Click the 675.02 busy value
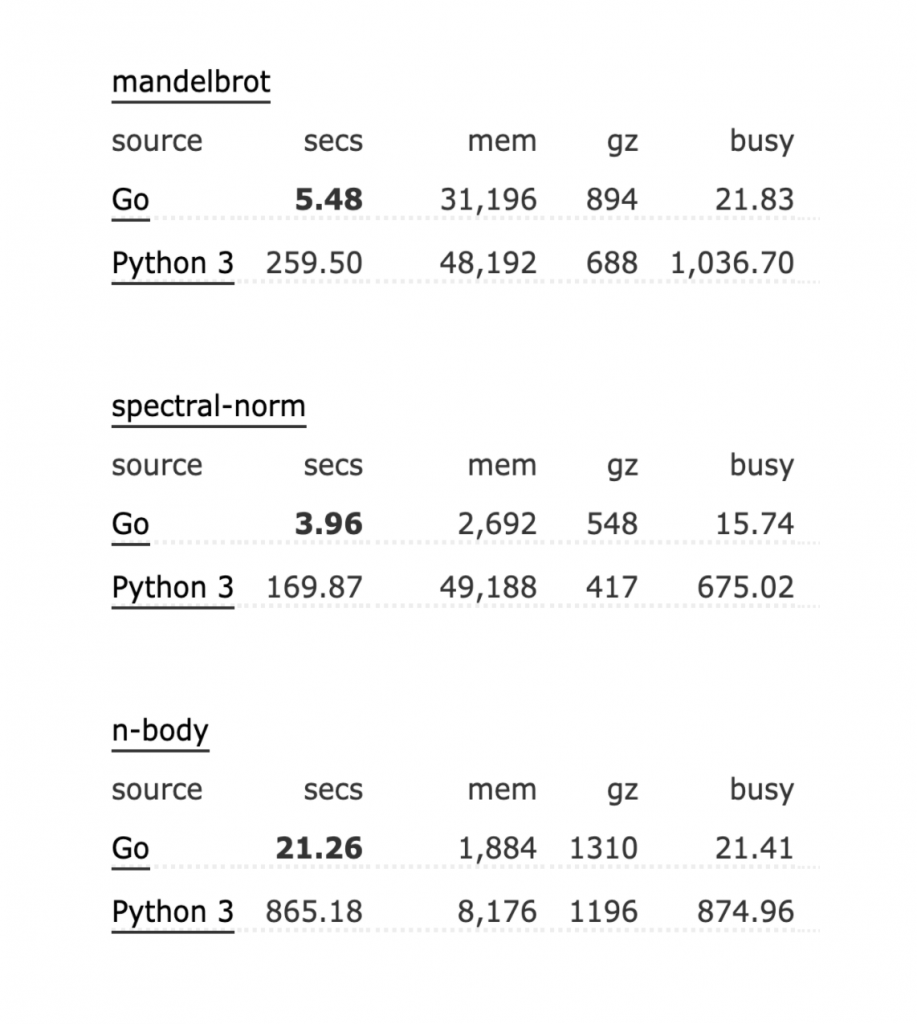Viewport: 917px width, 1024px height. (x=745, y=588)
